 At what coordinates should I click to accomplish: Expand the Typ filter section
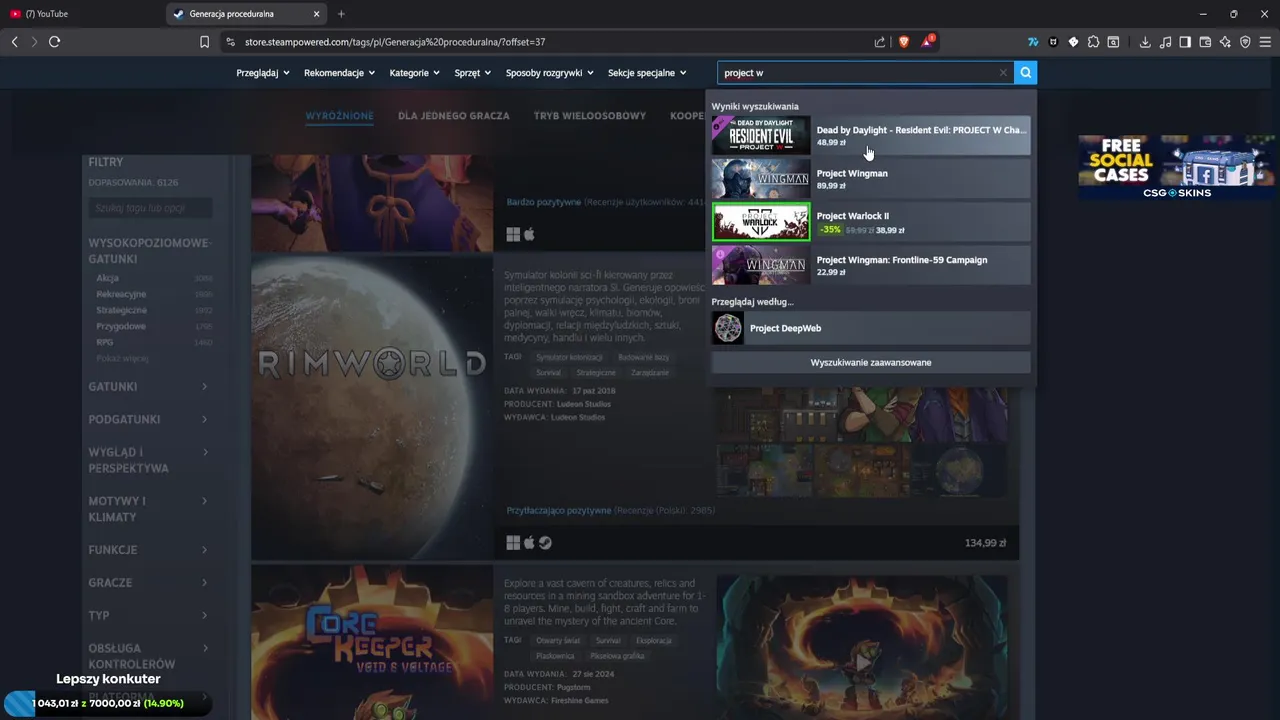pyautogui.click(x=148, y=615)
